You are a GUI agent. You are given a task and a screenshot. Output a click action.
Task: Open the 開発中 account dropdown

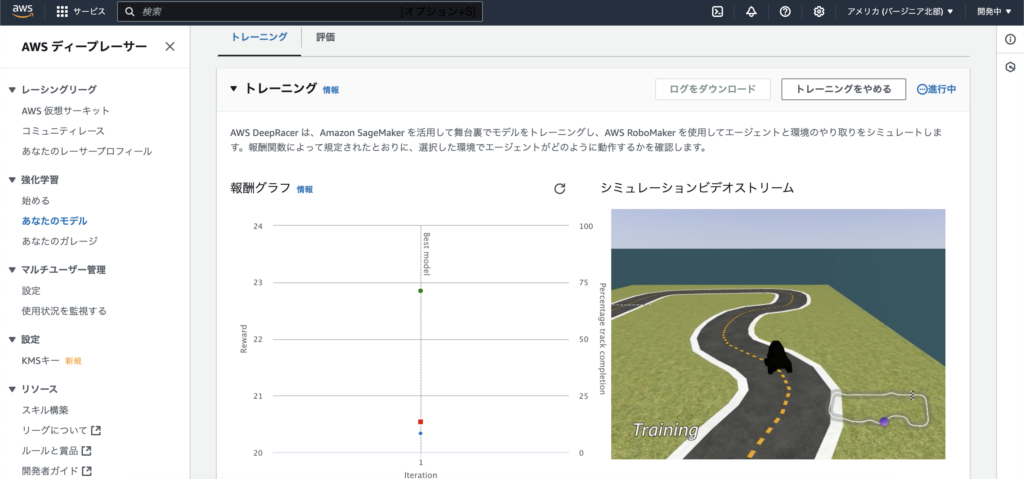click(994, 12)
